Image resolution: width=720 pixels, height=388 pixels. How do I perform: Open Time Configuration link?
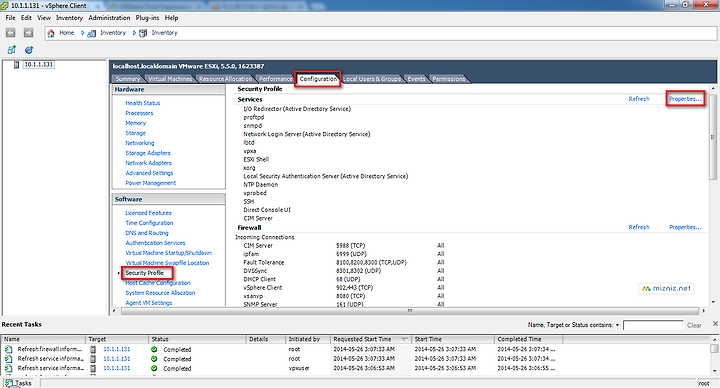click(149, 223)
